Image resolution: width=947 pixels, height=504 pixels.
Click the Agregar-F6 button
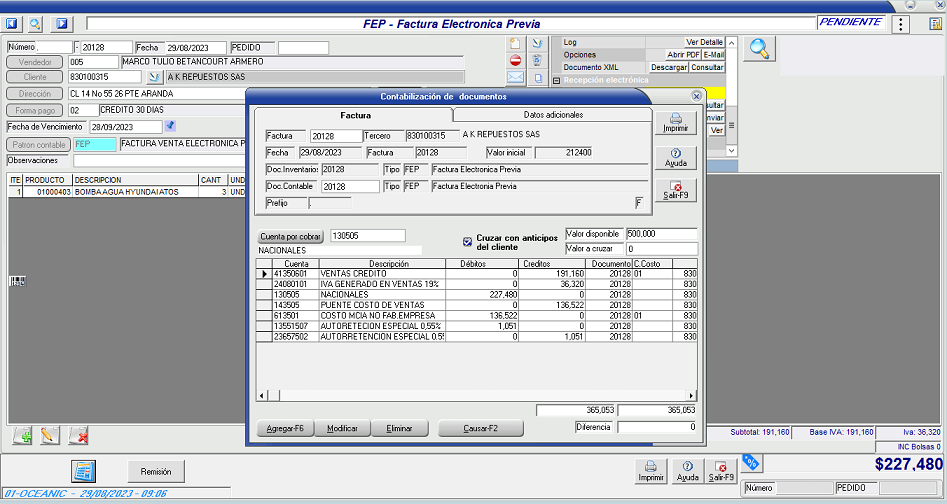coord(285,428)
